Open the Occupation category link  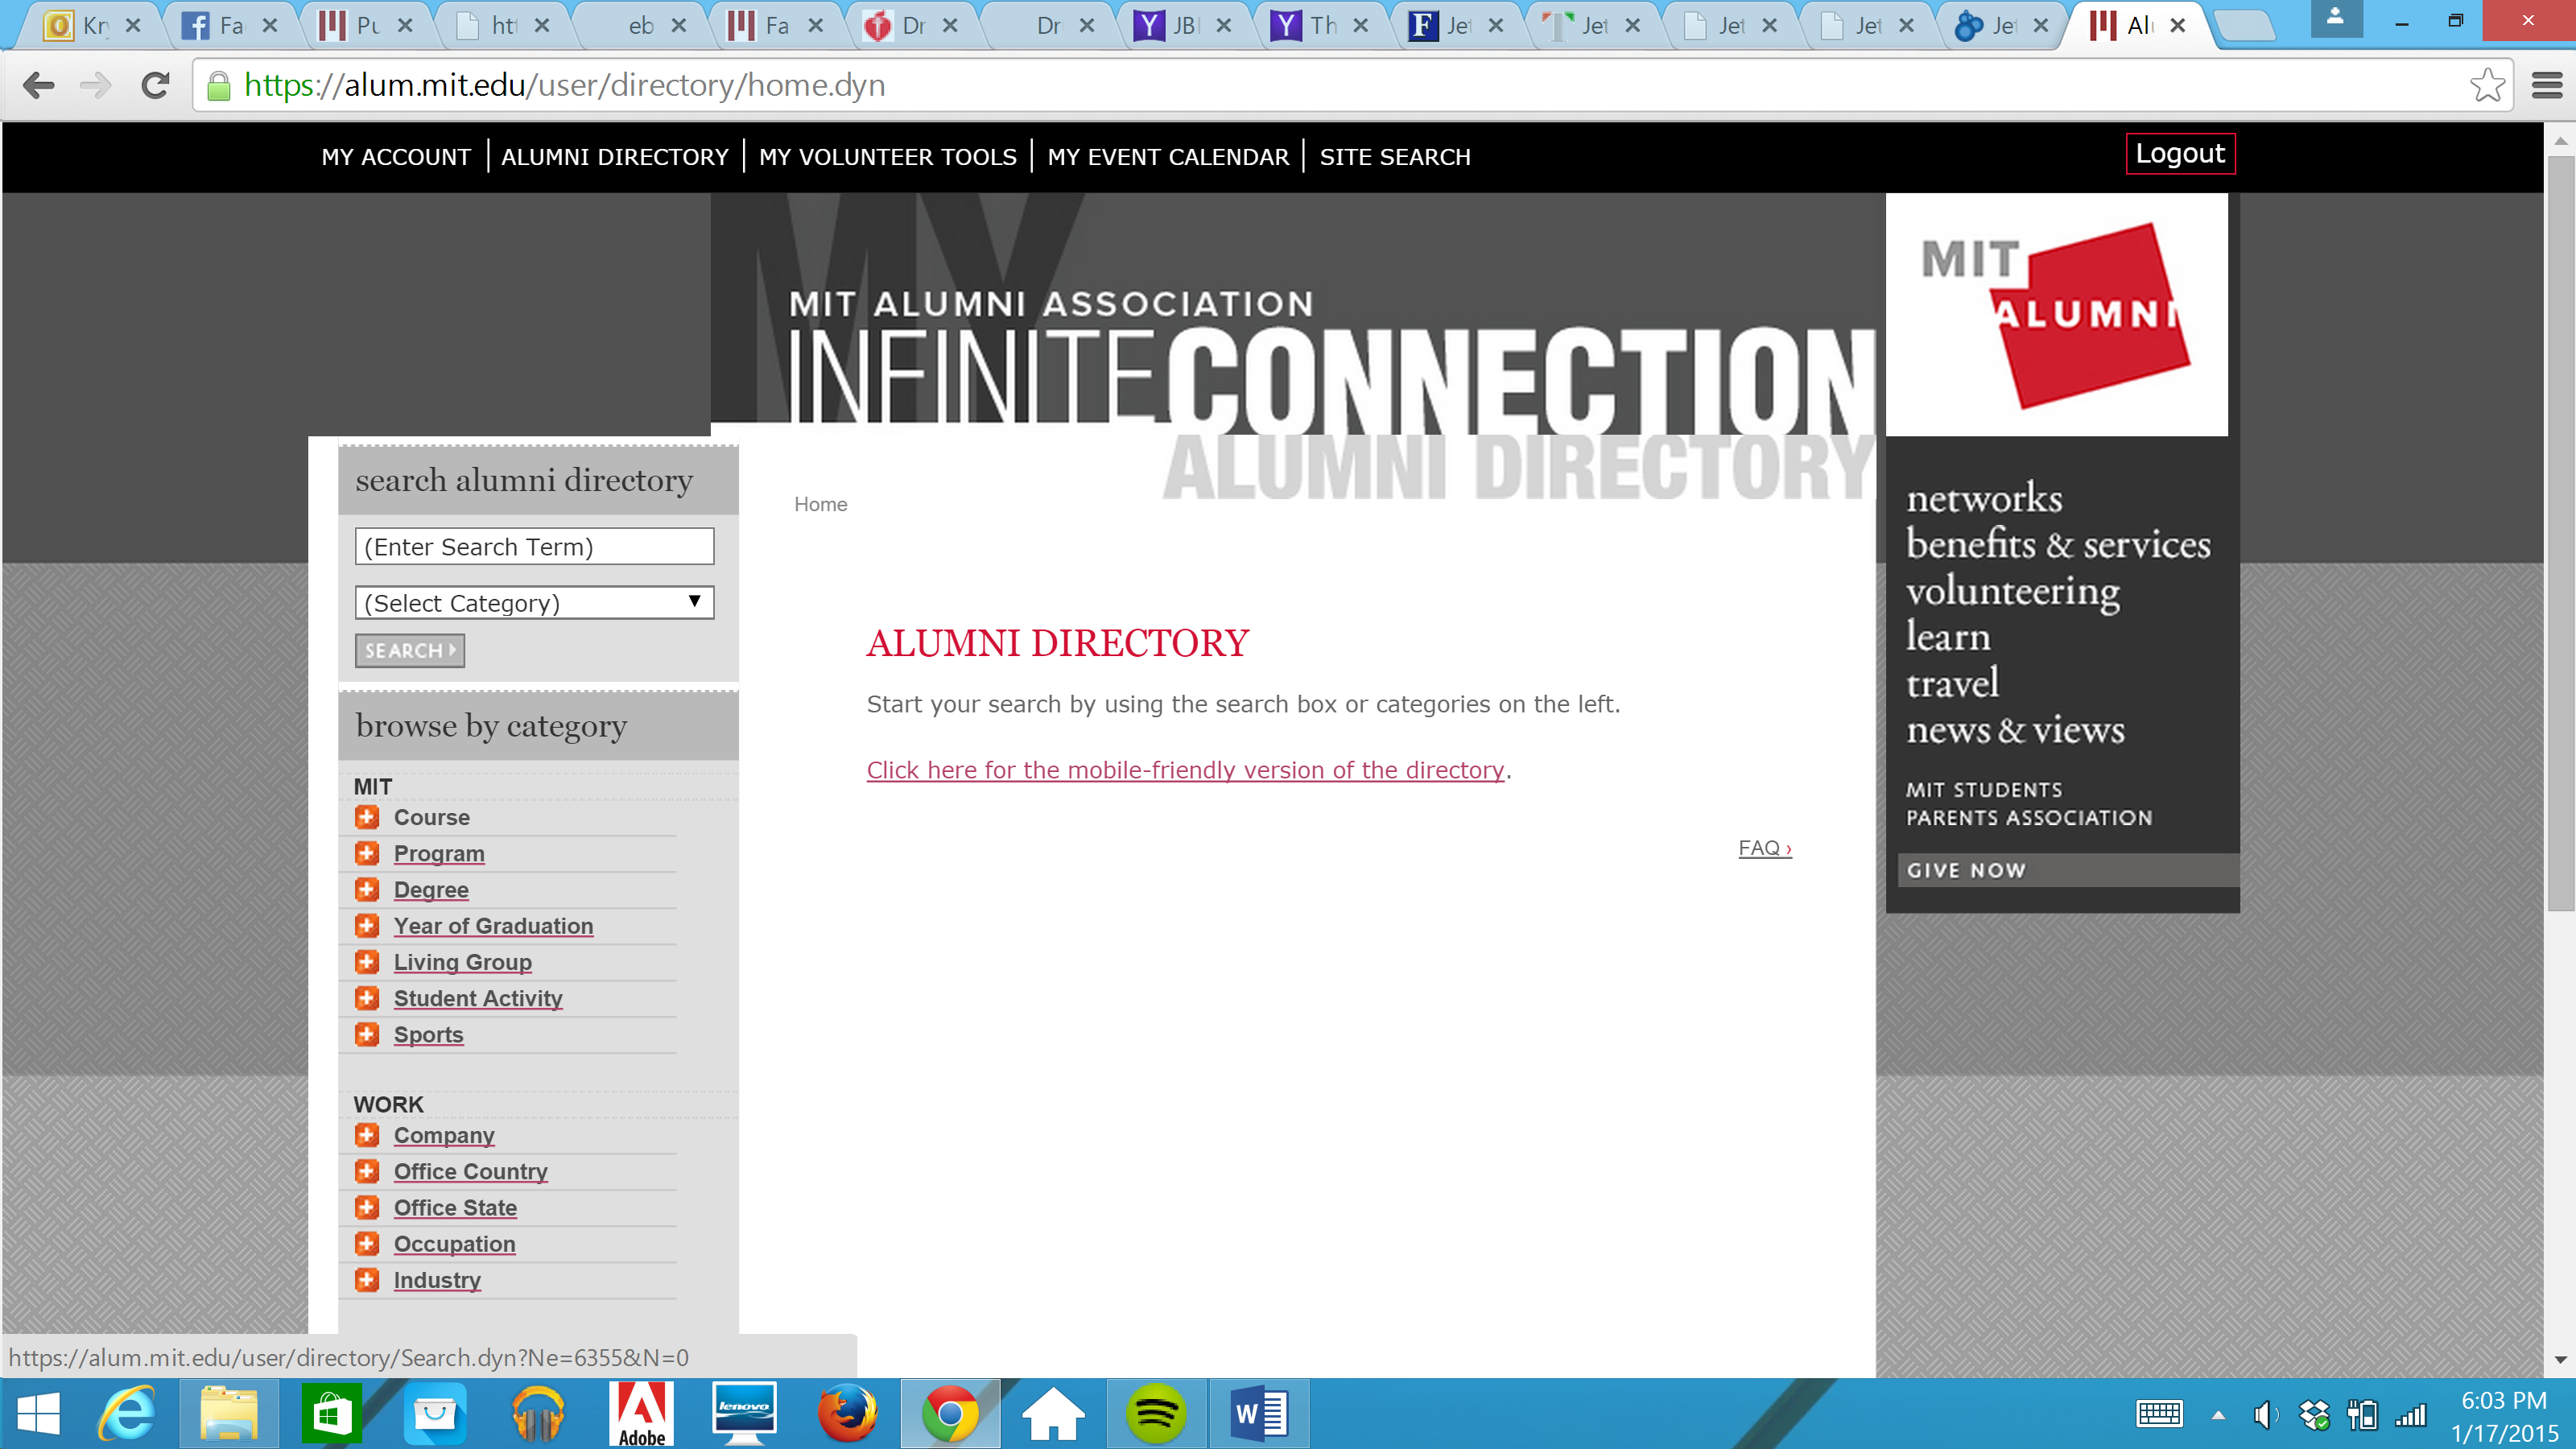point(454,1243)
